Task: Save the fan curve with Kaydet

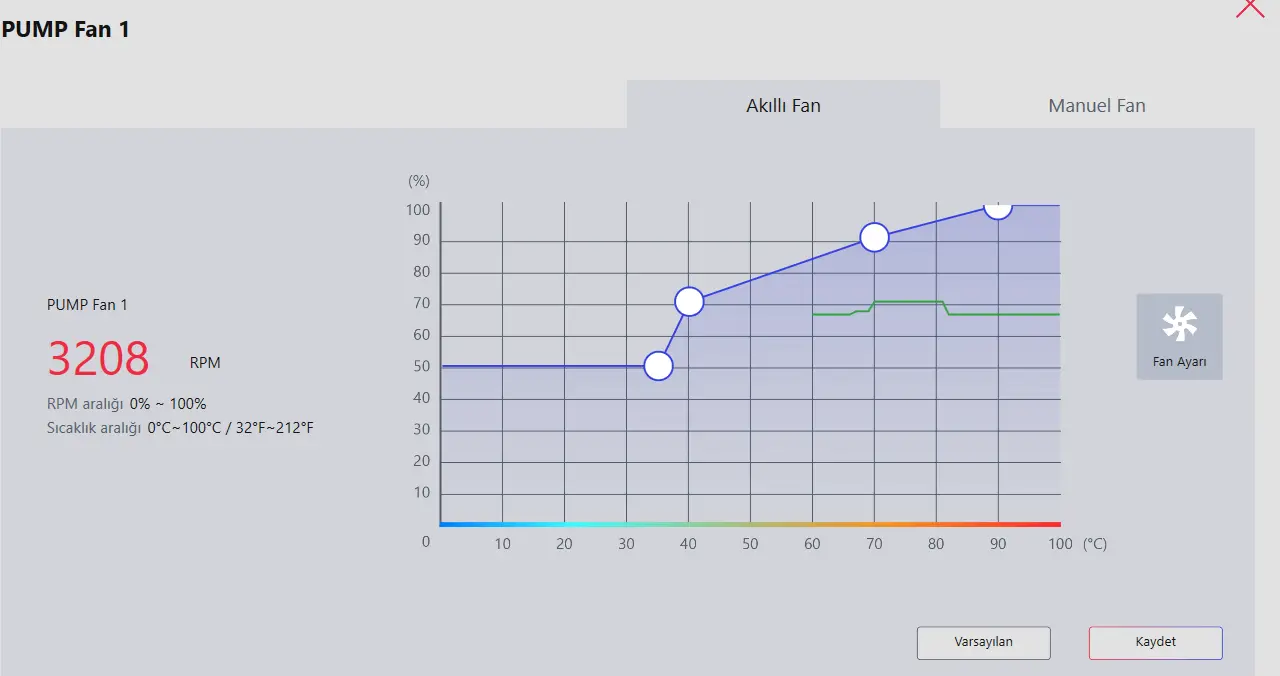Action: pos(1155,642)
